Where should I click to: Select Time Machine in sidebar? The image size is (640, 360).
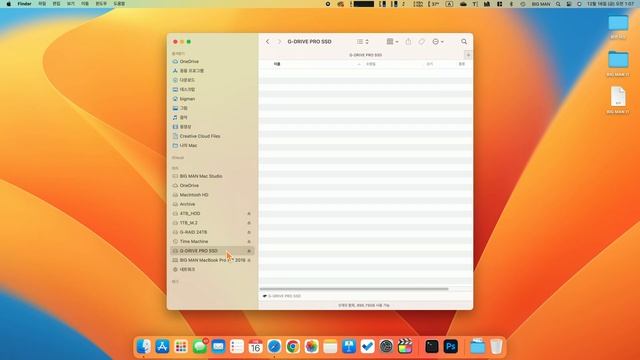(194, 242)
